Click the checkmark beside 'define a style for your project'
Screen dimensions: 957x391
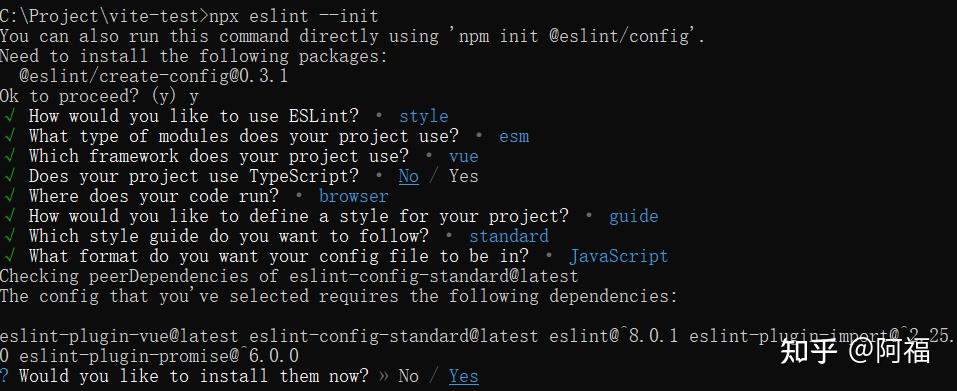point(9,216)
